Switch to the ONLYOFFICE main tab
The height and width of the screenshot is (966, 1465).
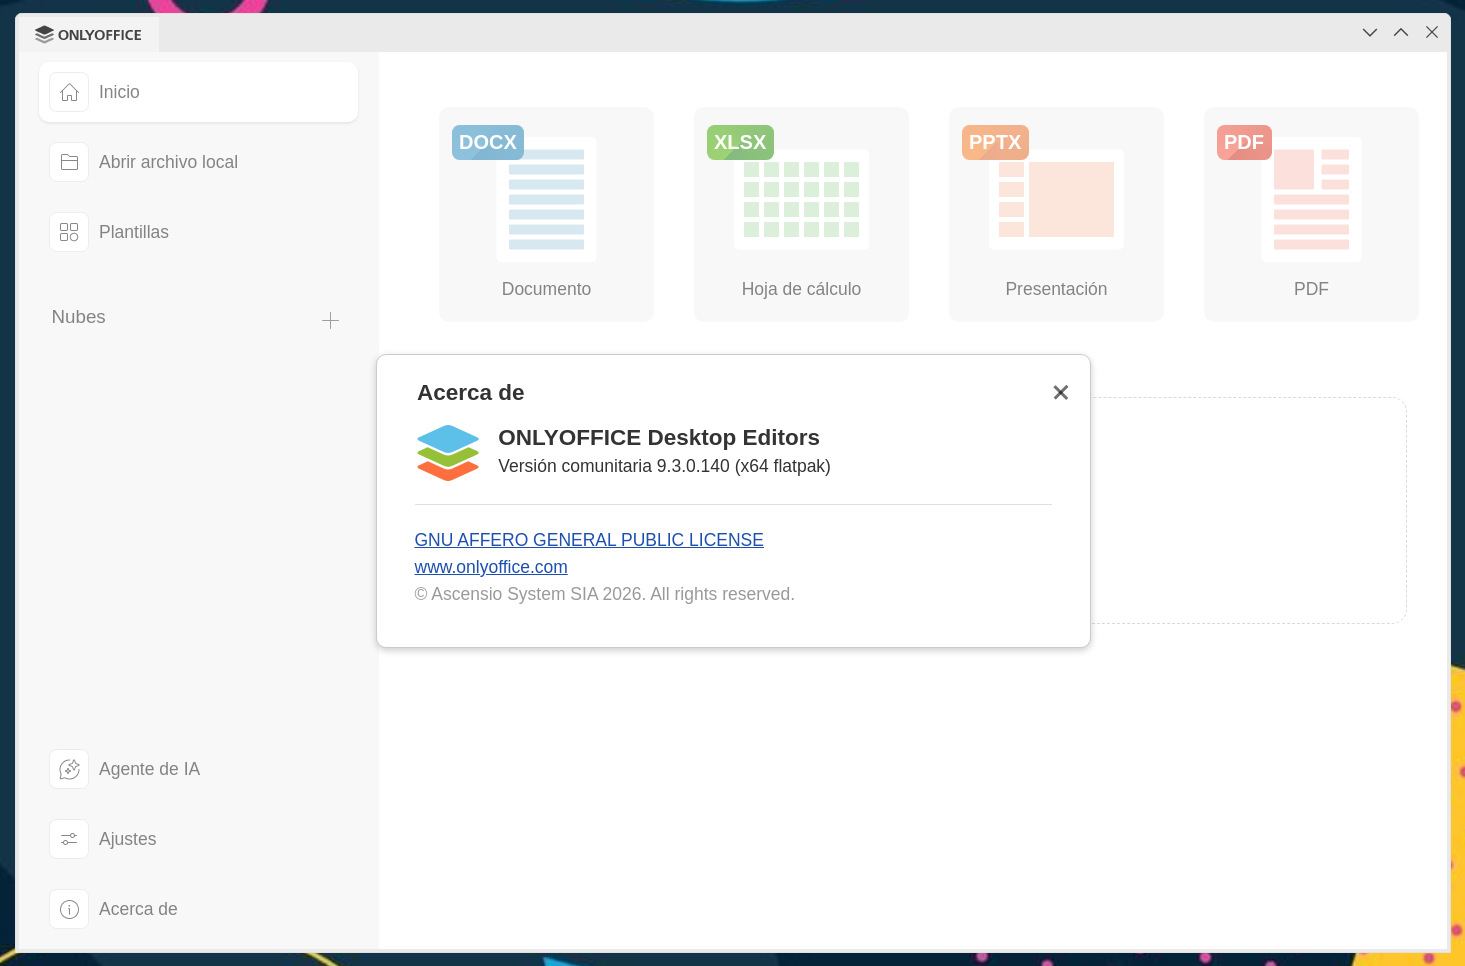(88, 33)
